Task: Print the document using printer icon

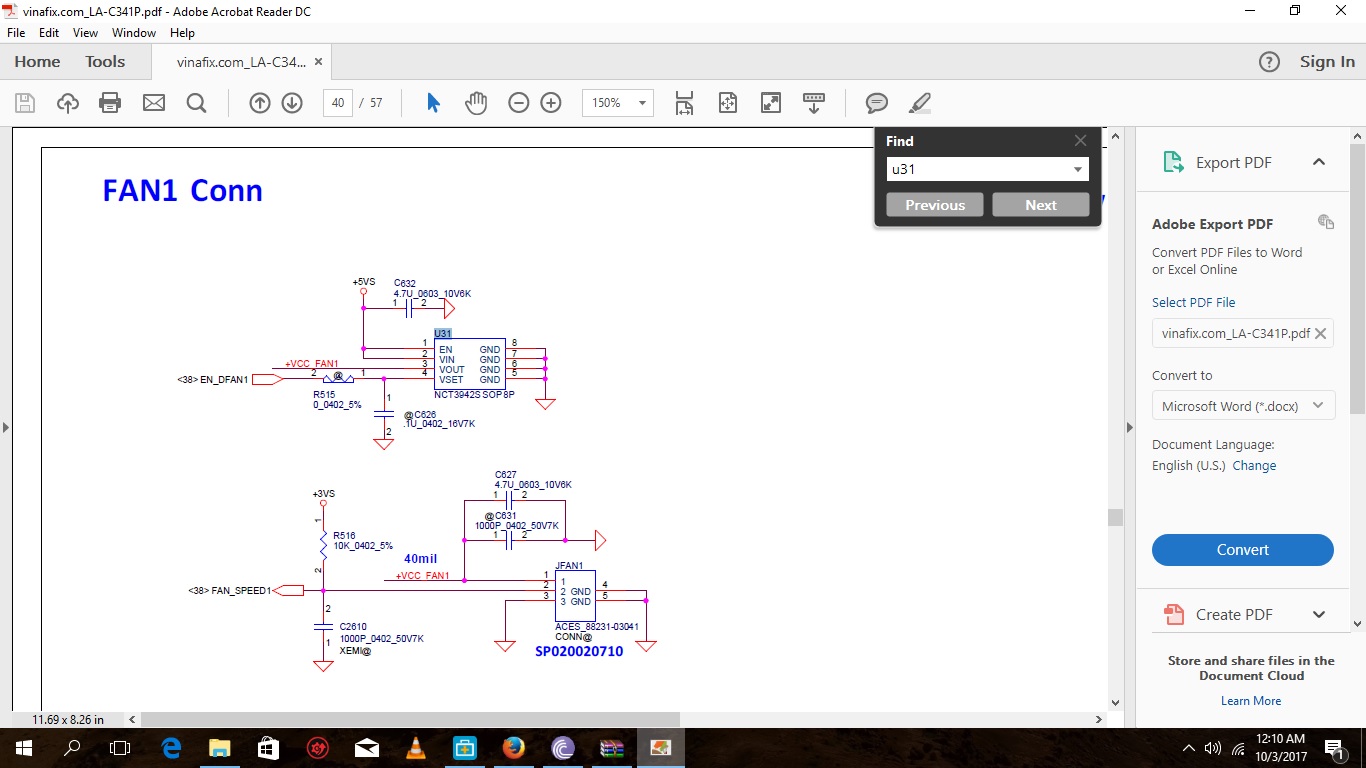Action: [x=110, y=103]
